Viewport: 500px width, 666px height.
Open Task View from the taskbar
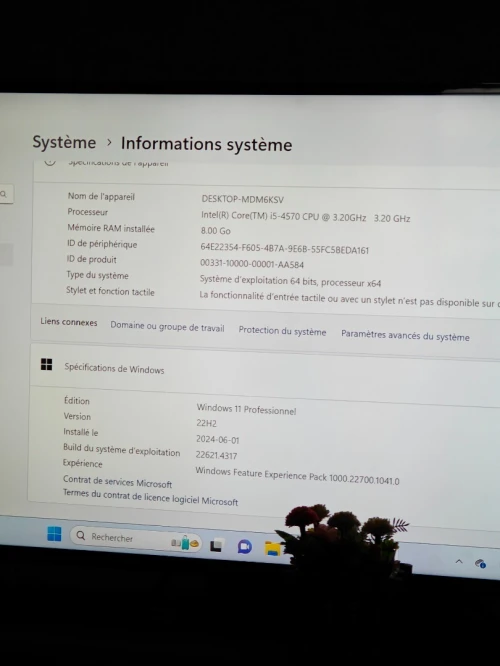pos(217,545)
